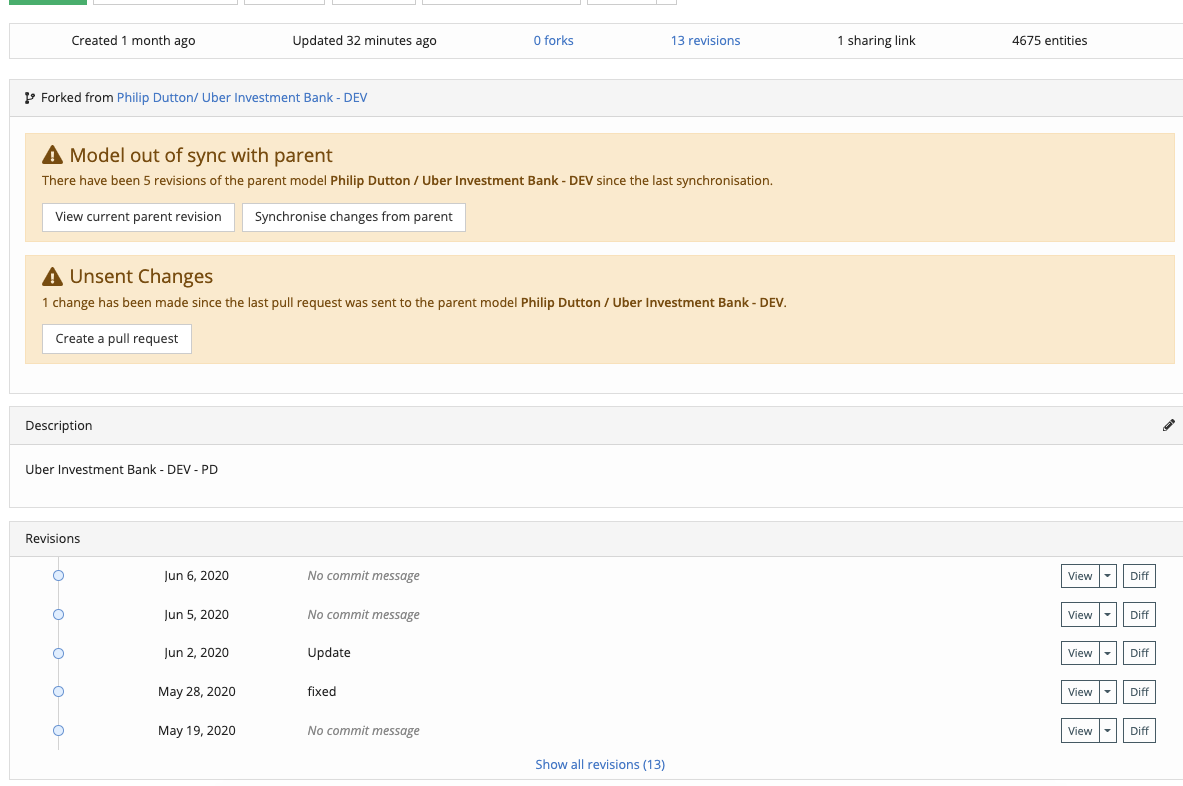
Task: Click the fork icon beside Forked from
Action: click(30, 98)
